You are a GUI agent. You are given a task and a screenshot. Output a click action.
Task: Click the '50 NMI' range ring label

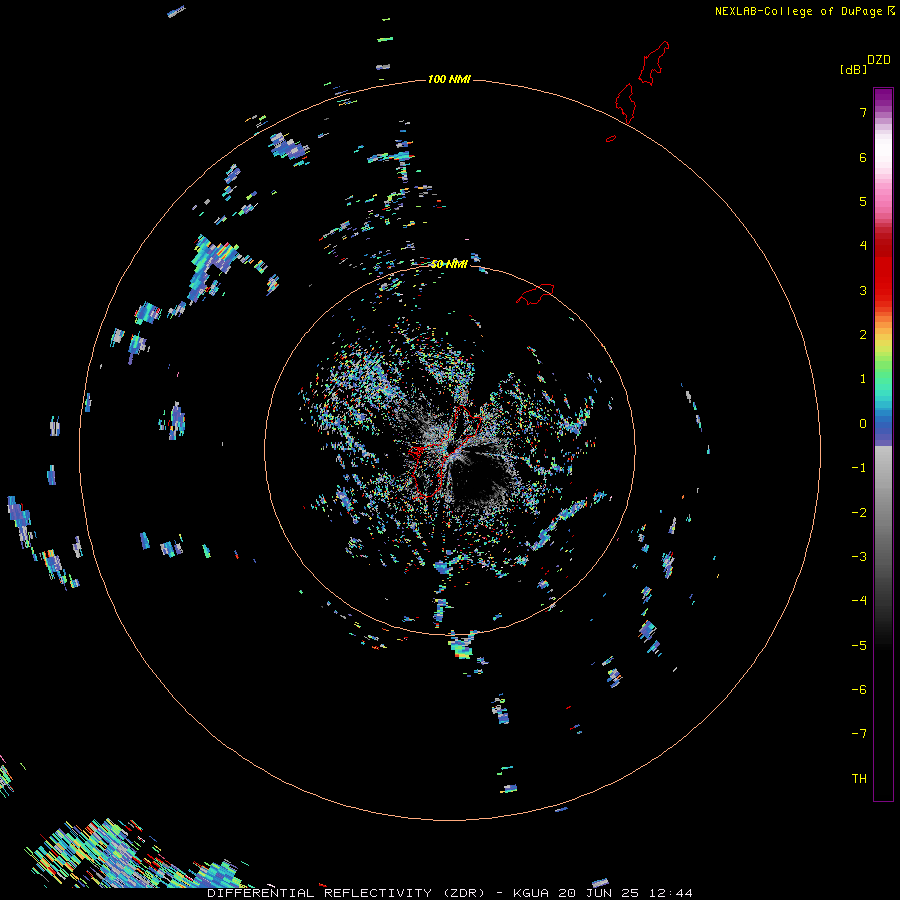point(449,264)
